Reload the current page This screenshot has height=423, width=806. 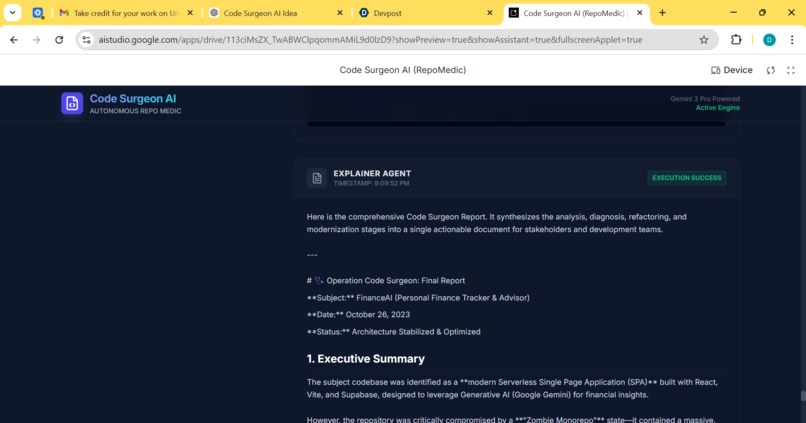59,40
